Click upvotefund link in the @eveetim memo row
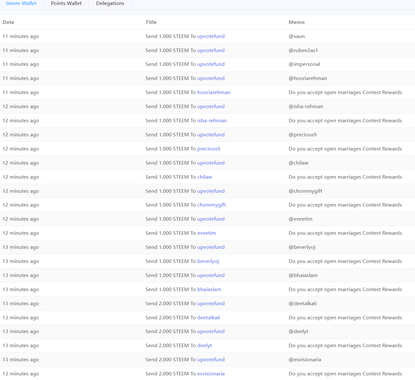 point(211,219)
